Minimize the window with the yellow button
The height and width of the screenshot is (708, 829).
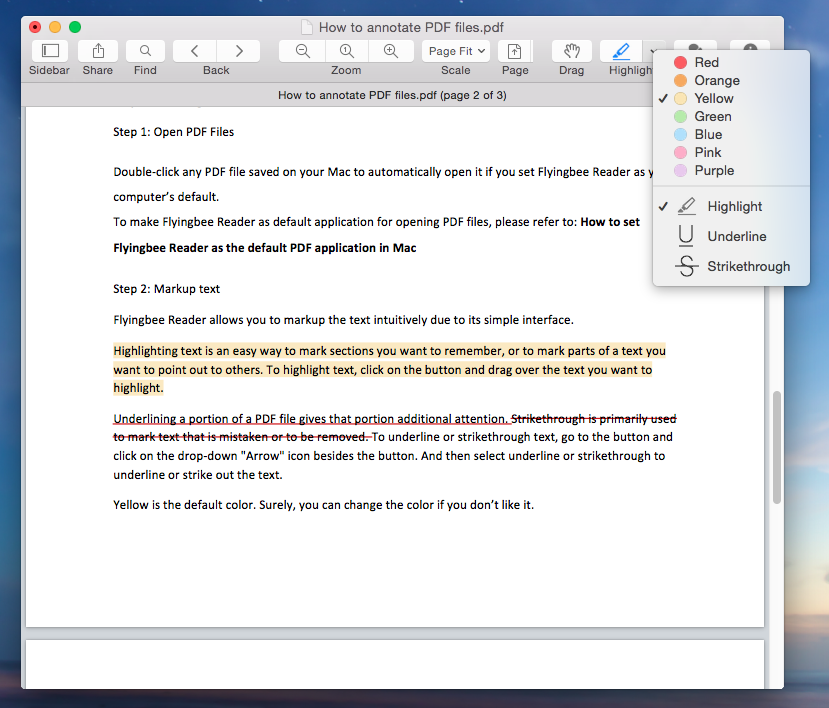point(55,27)
